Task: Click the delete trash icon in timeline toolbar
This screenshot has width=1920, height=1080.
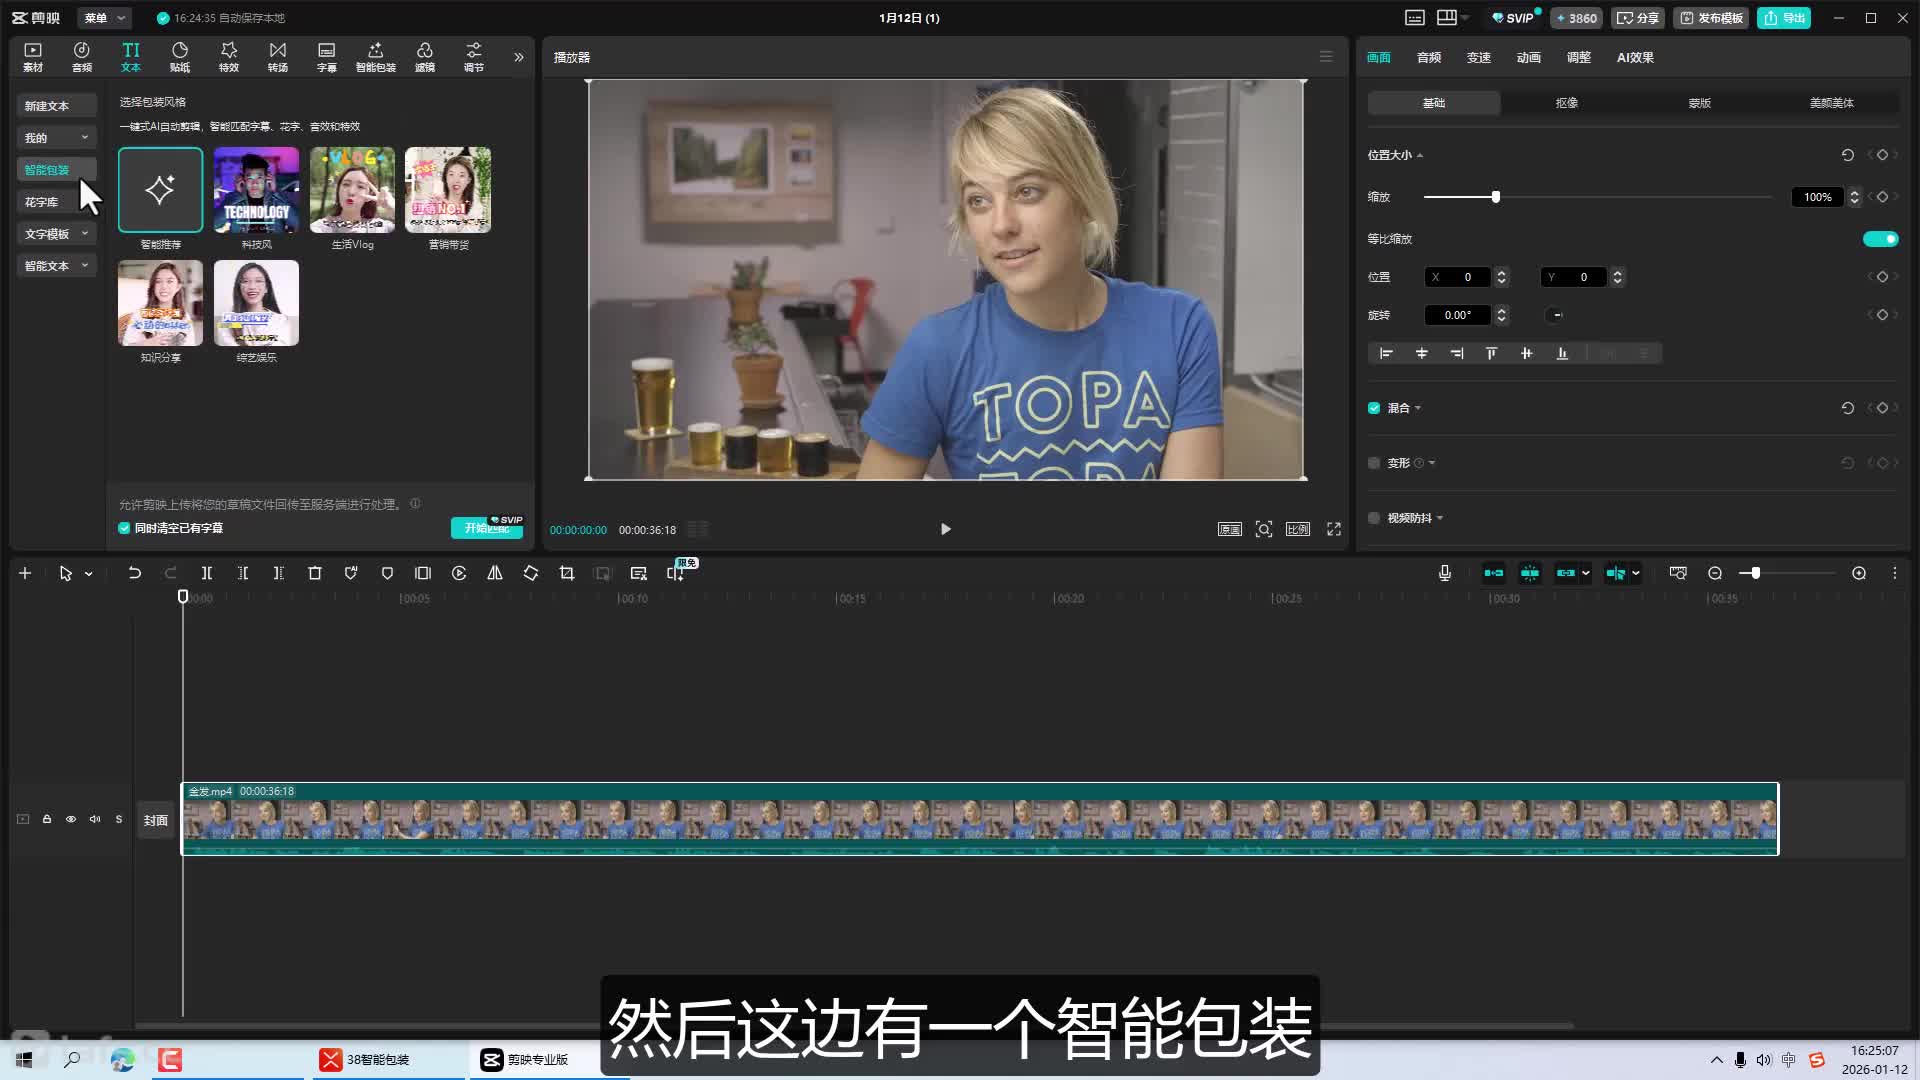Action: point(315,573)
